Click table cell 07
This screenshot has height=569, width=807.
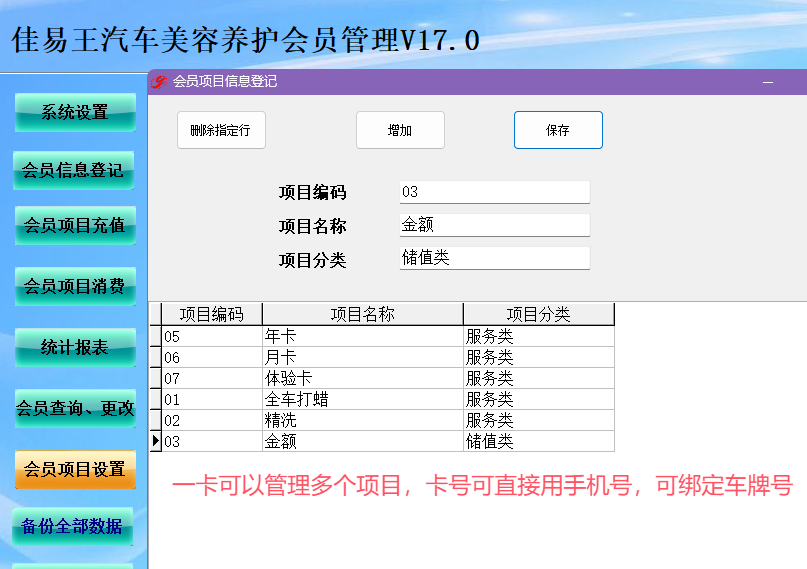(212, 379)
